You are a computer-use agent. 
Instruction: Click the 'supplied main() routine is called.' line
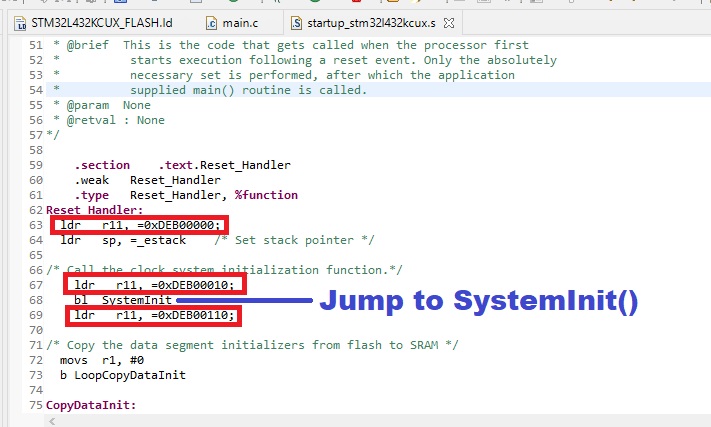(248, 90)
